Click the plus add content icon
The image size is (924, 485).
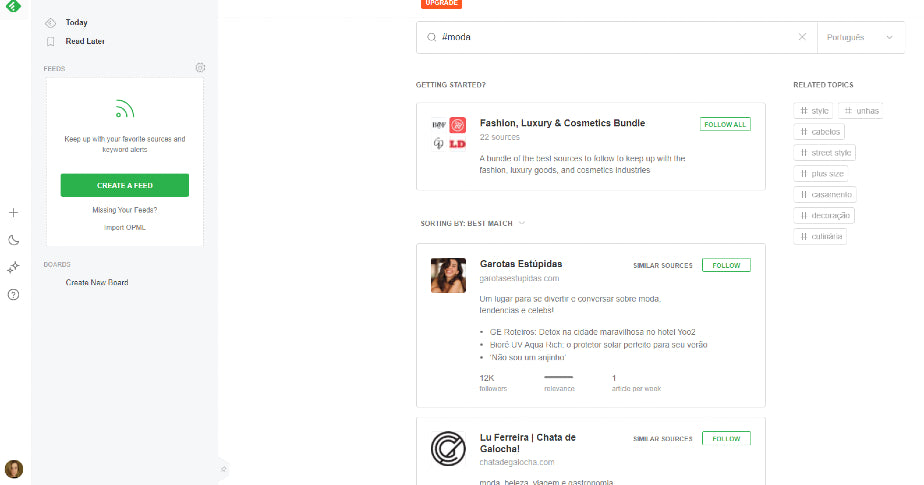point(14,213)
